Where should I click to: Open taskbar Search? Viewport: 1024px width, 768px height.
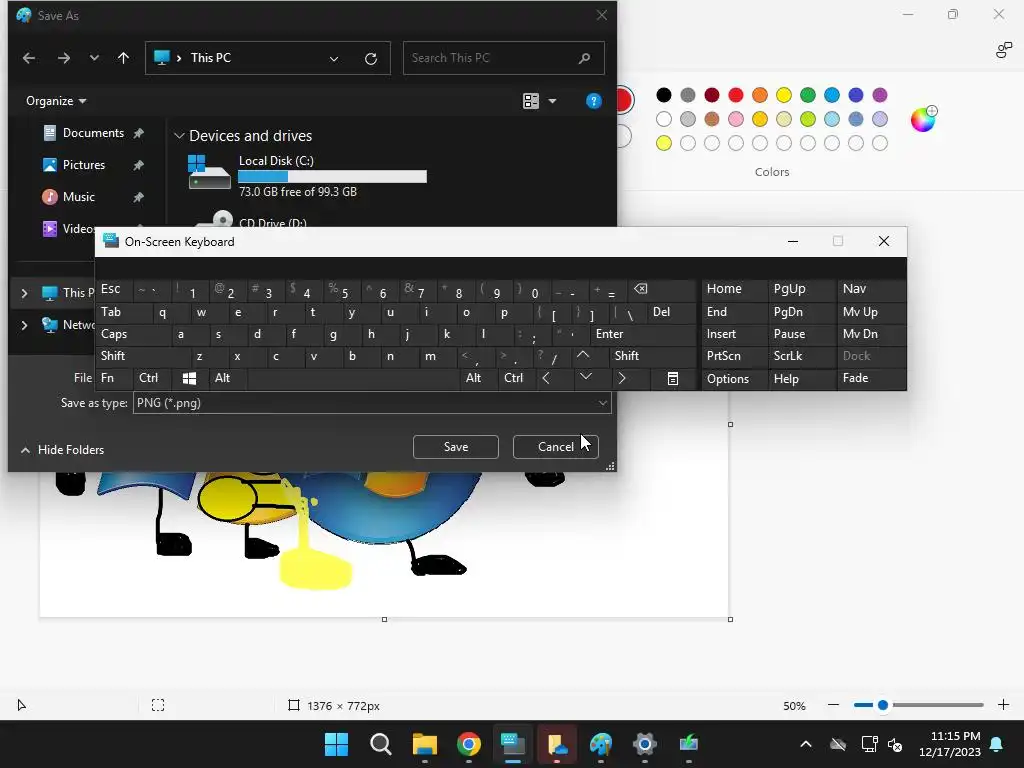pyautogui.click(x=381, y=744)
